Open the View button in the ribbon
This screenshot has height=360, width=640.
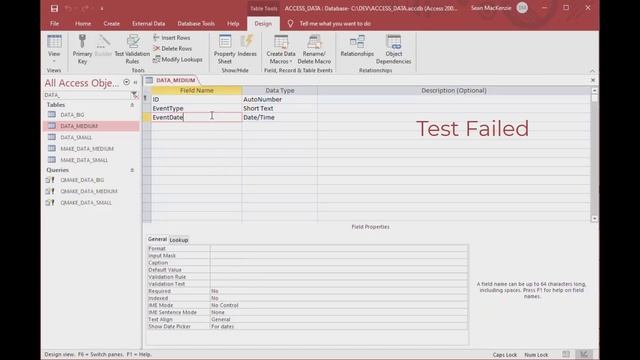tap(54, 49)
